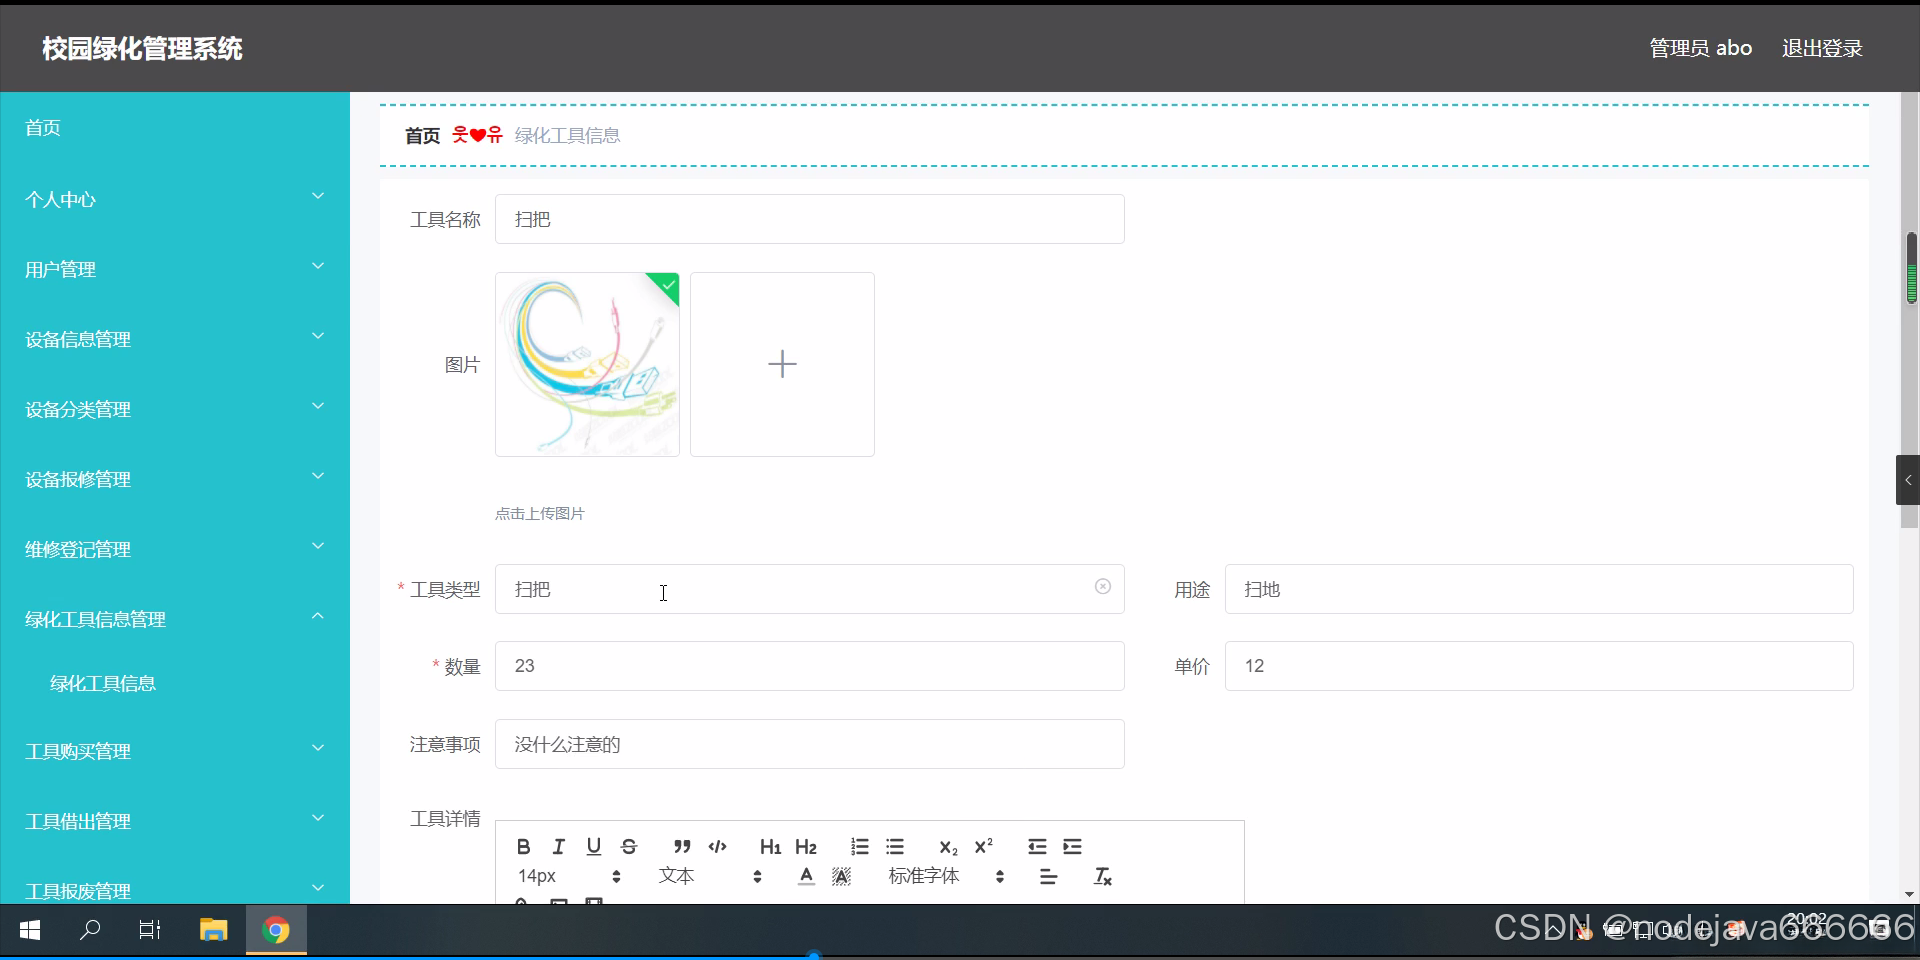This screenshot has height=960, width=1920.
Task: Click 首页 breadcrumb link
Action: 422,135
